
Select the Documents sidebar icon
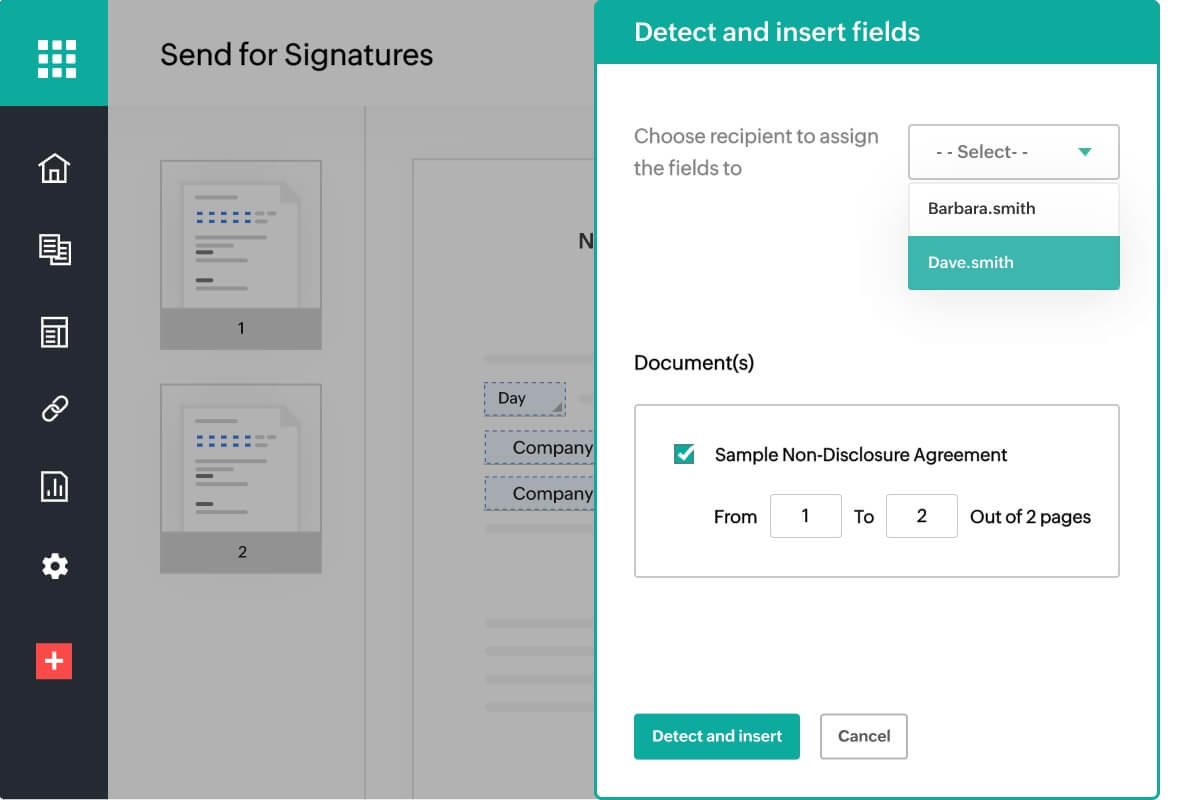(54, 248)
